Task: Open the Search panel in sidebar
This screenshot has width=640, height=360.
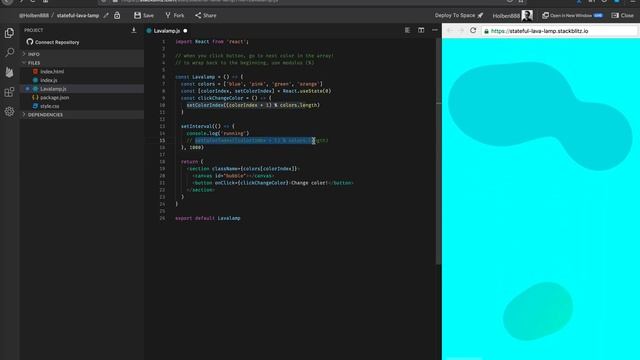Action: (x=9, y=53)
